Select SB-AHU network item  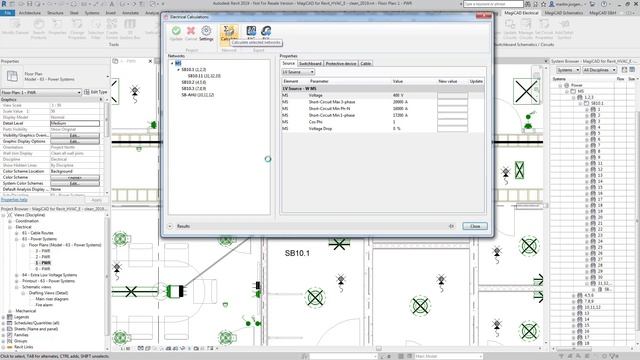(x=198, y=95)
